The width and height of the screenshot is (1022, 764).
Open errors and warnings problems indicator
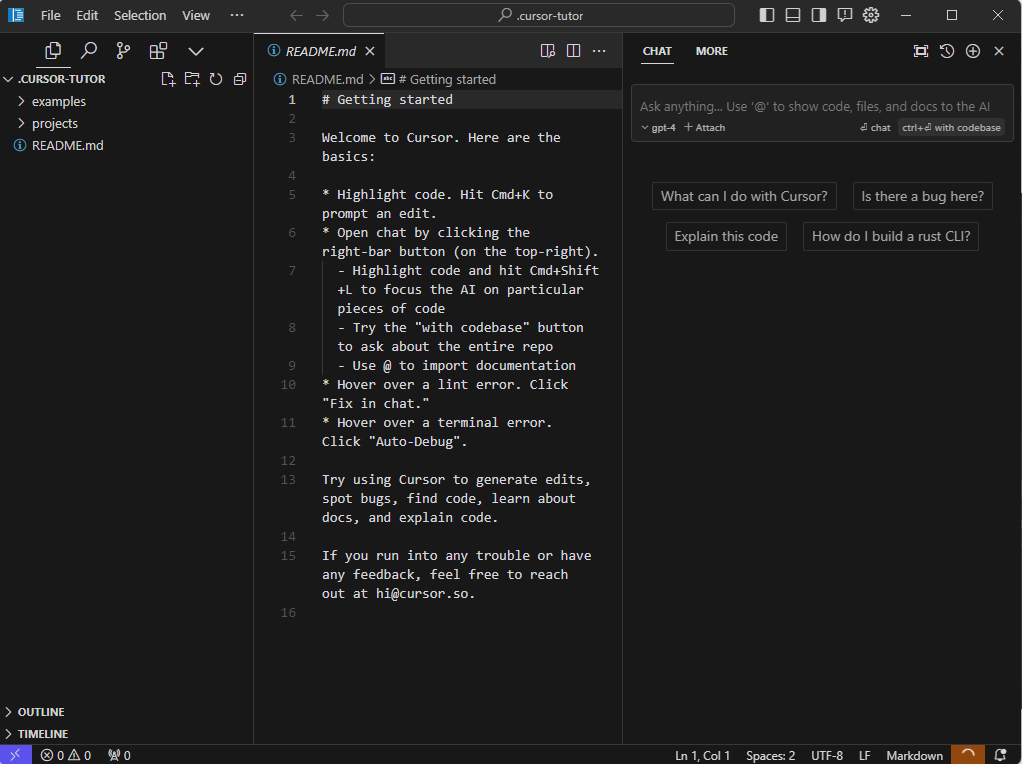(x=66, y=755)
